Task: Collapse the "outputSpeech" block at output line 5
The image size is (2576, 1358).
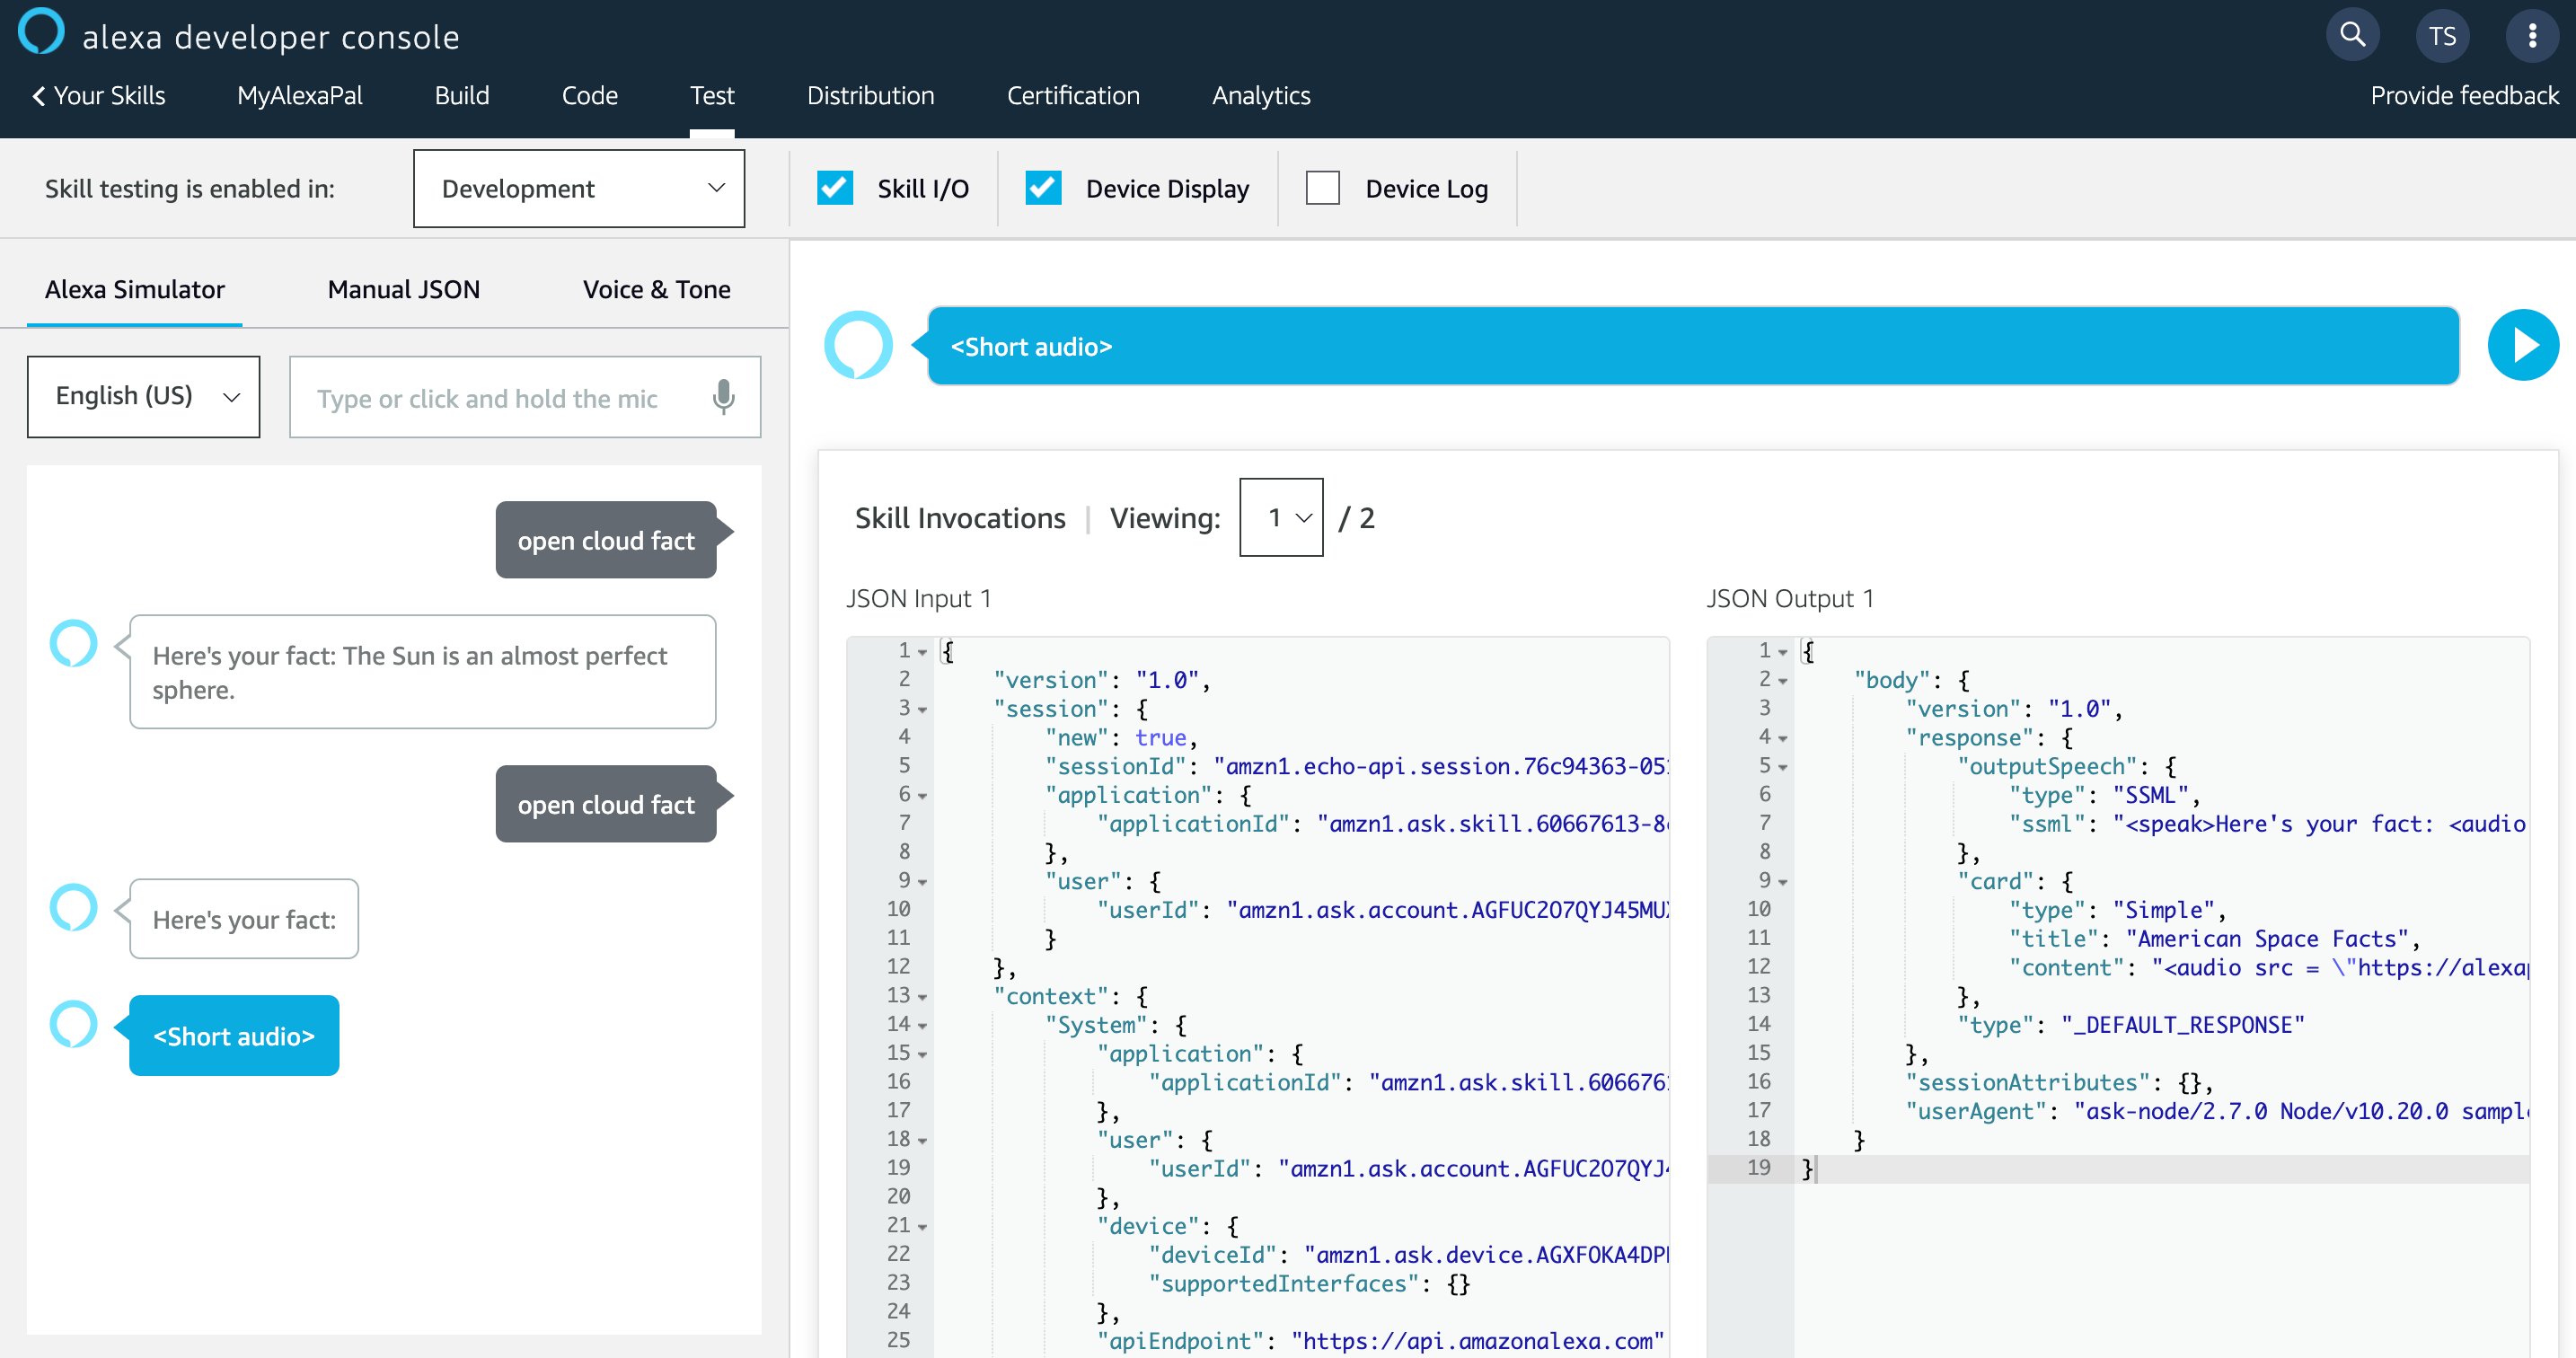Action: click(1782, 768)
